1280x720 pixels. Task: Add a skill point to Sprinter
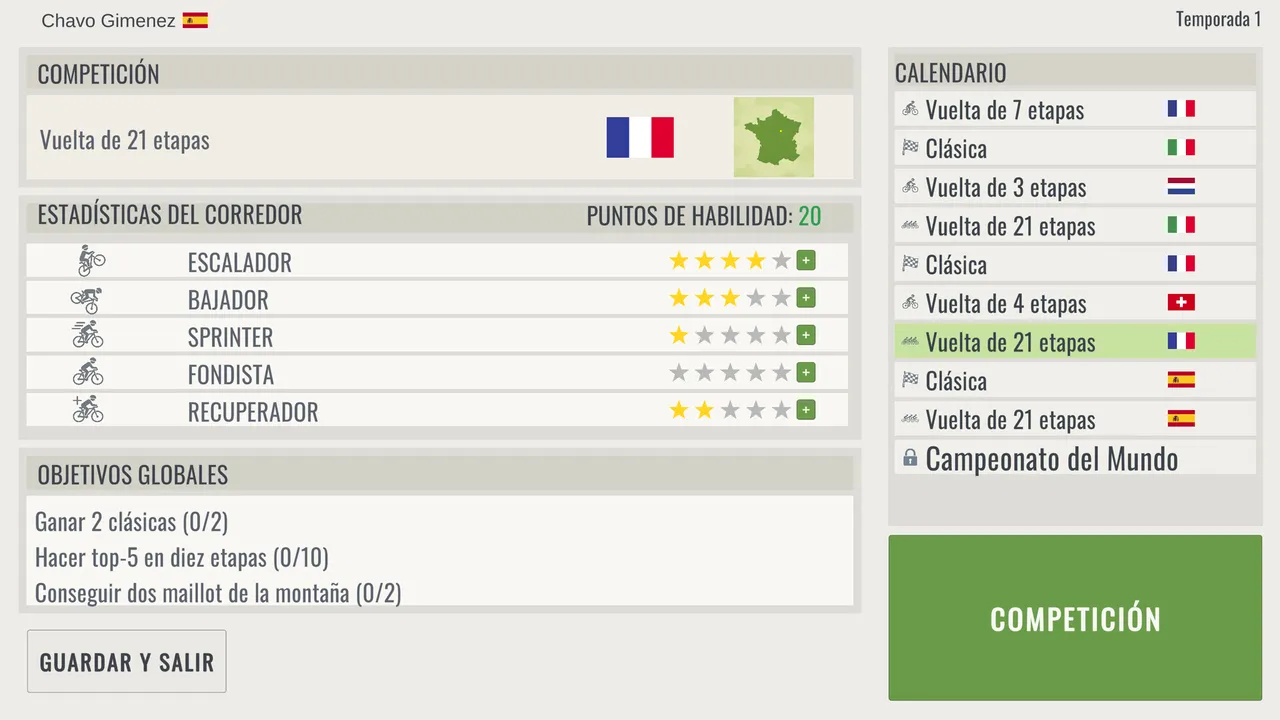[x=806, y=335]
